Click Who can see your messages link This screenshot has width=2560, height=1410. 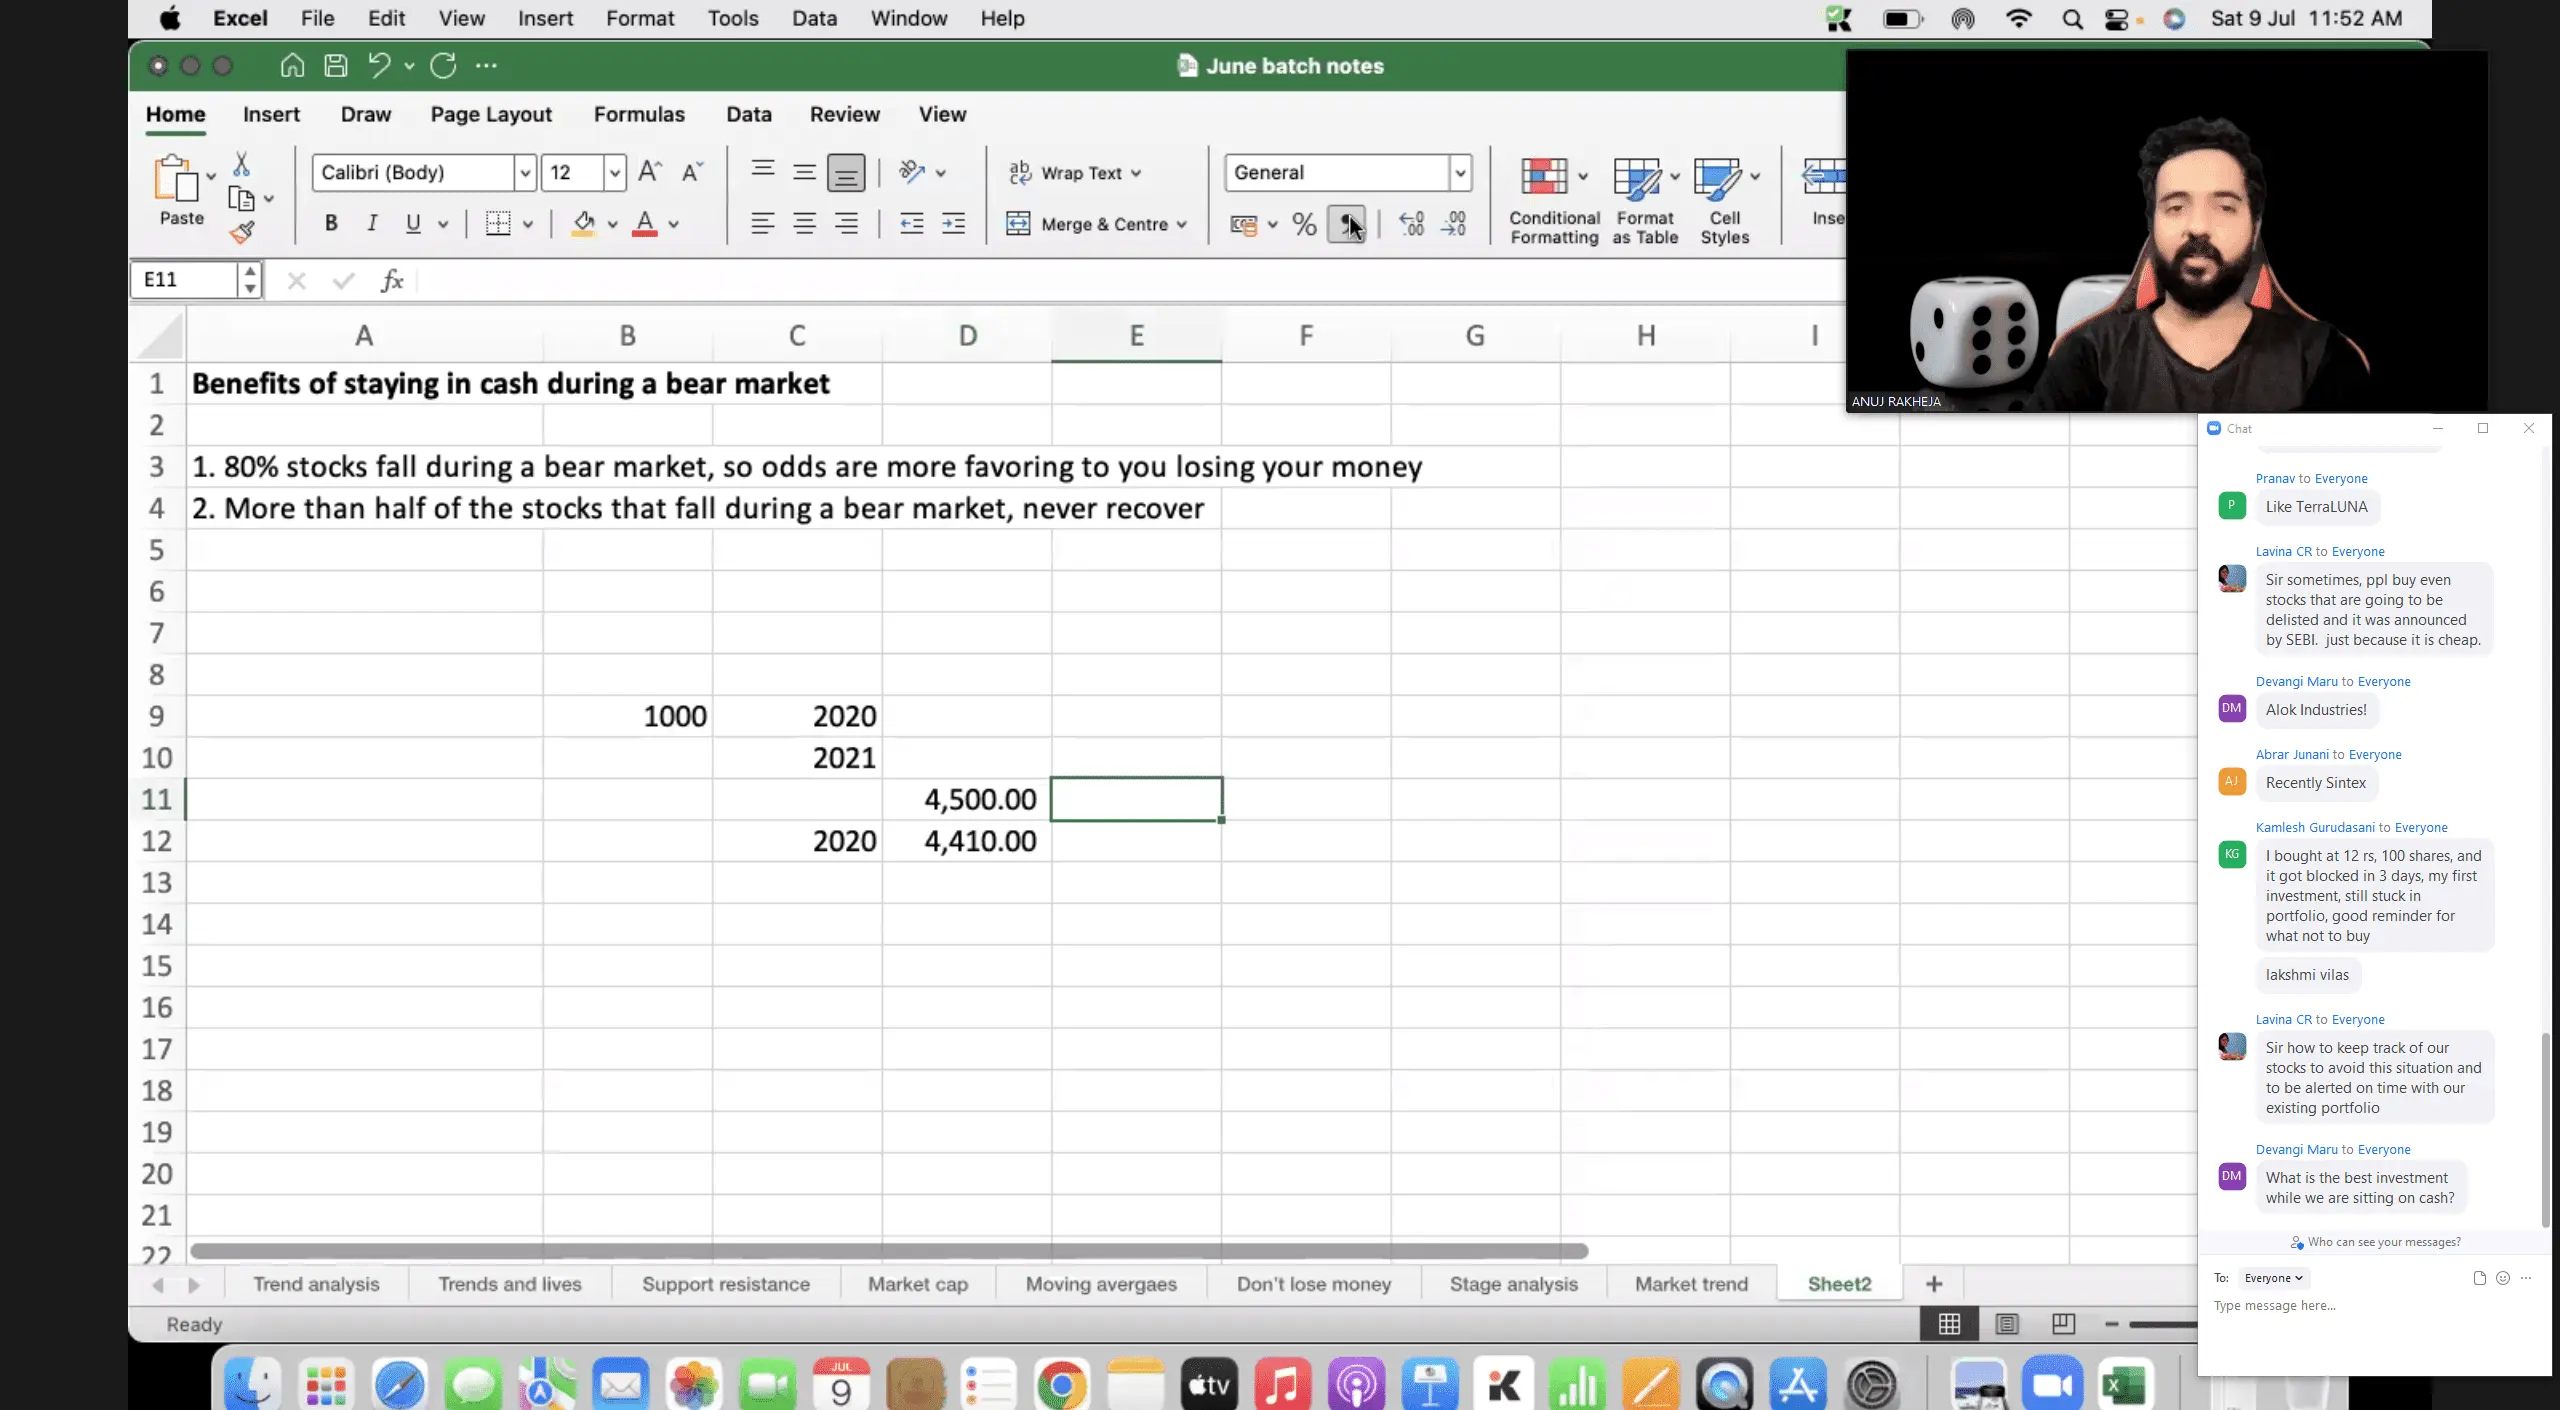click(x=2383, y=1242)
